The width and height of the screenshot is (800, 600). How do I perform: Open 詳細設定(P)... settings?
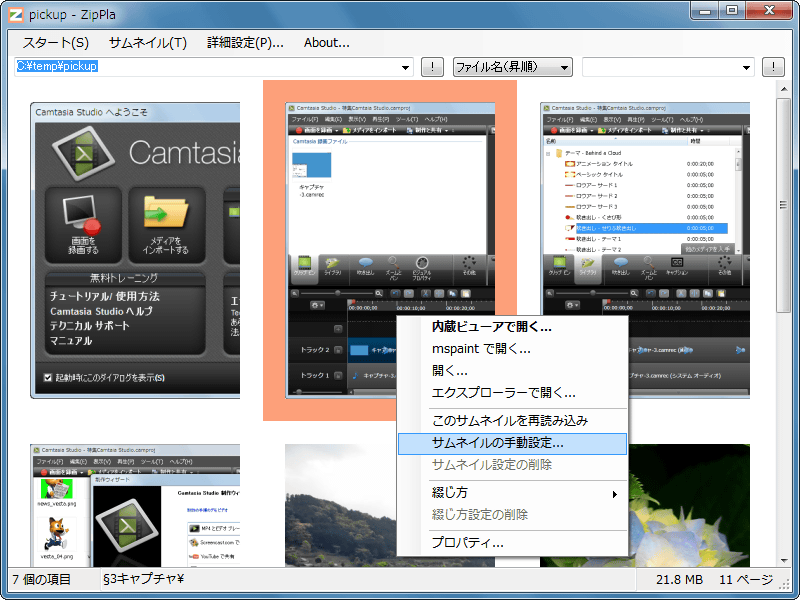coord(245,43)
